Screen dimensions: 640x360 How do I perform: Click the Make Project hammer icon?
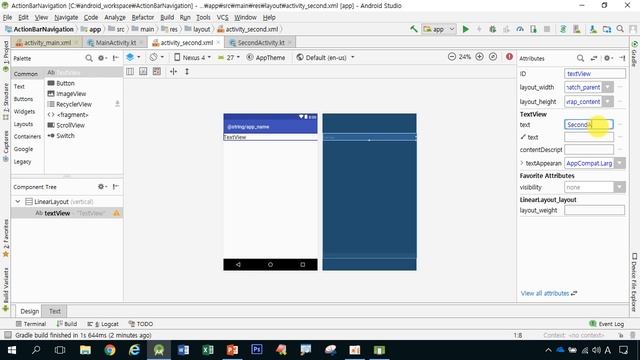[x=414, y=29]
